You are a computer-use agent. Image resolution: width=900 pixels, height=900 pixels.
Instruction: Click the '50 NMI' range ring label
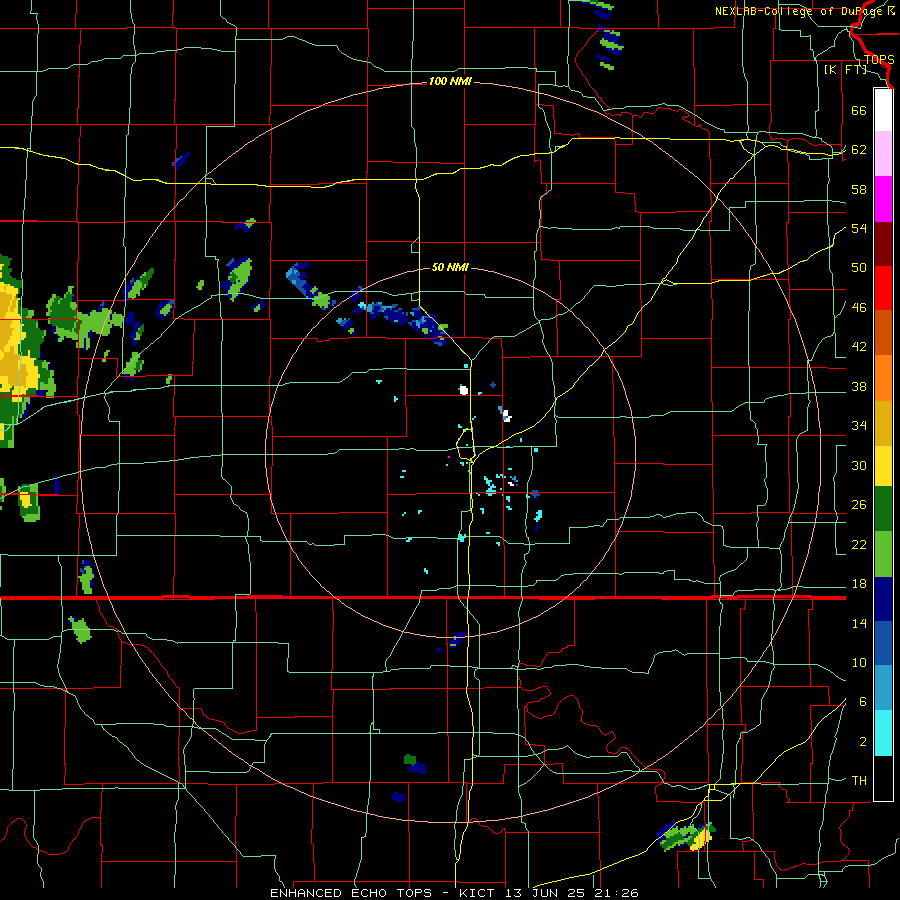pos(450,267)
